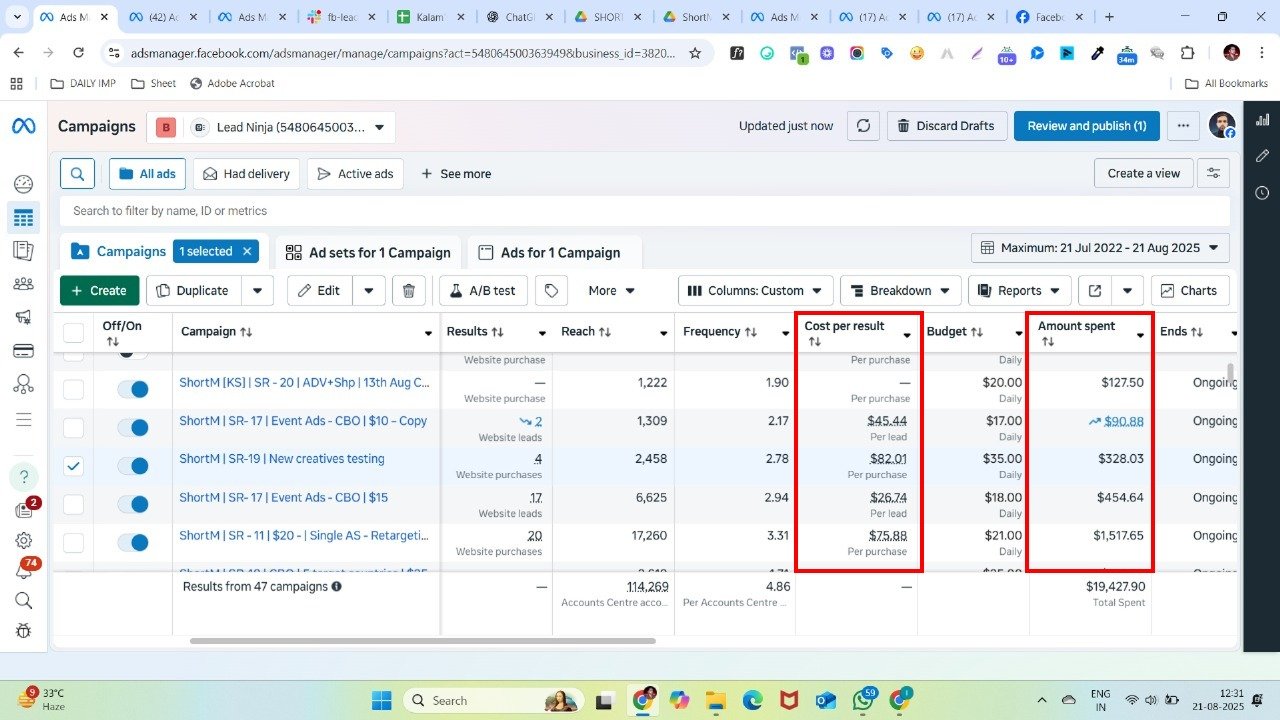Screen dimensions: 1280x720
Task: Open the Breakdown dropdown
Action: [x=900, y=291]
